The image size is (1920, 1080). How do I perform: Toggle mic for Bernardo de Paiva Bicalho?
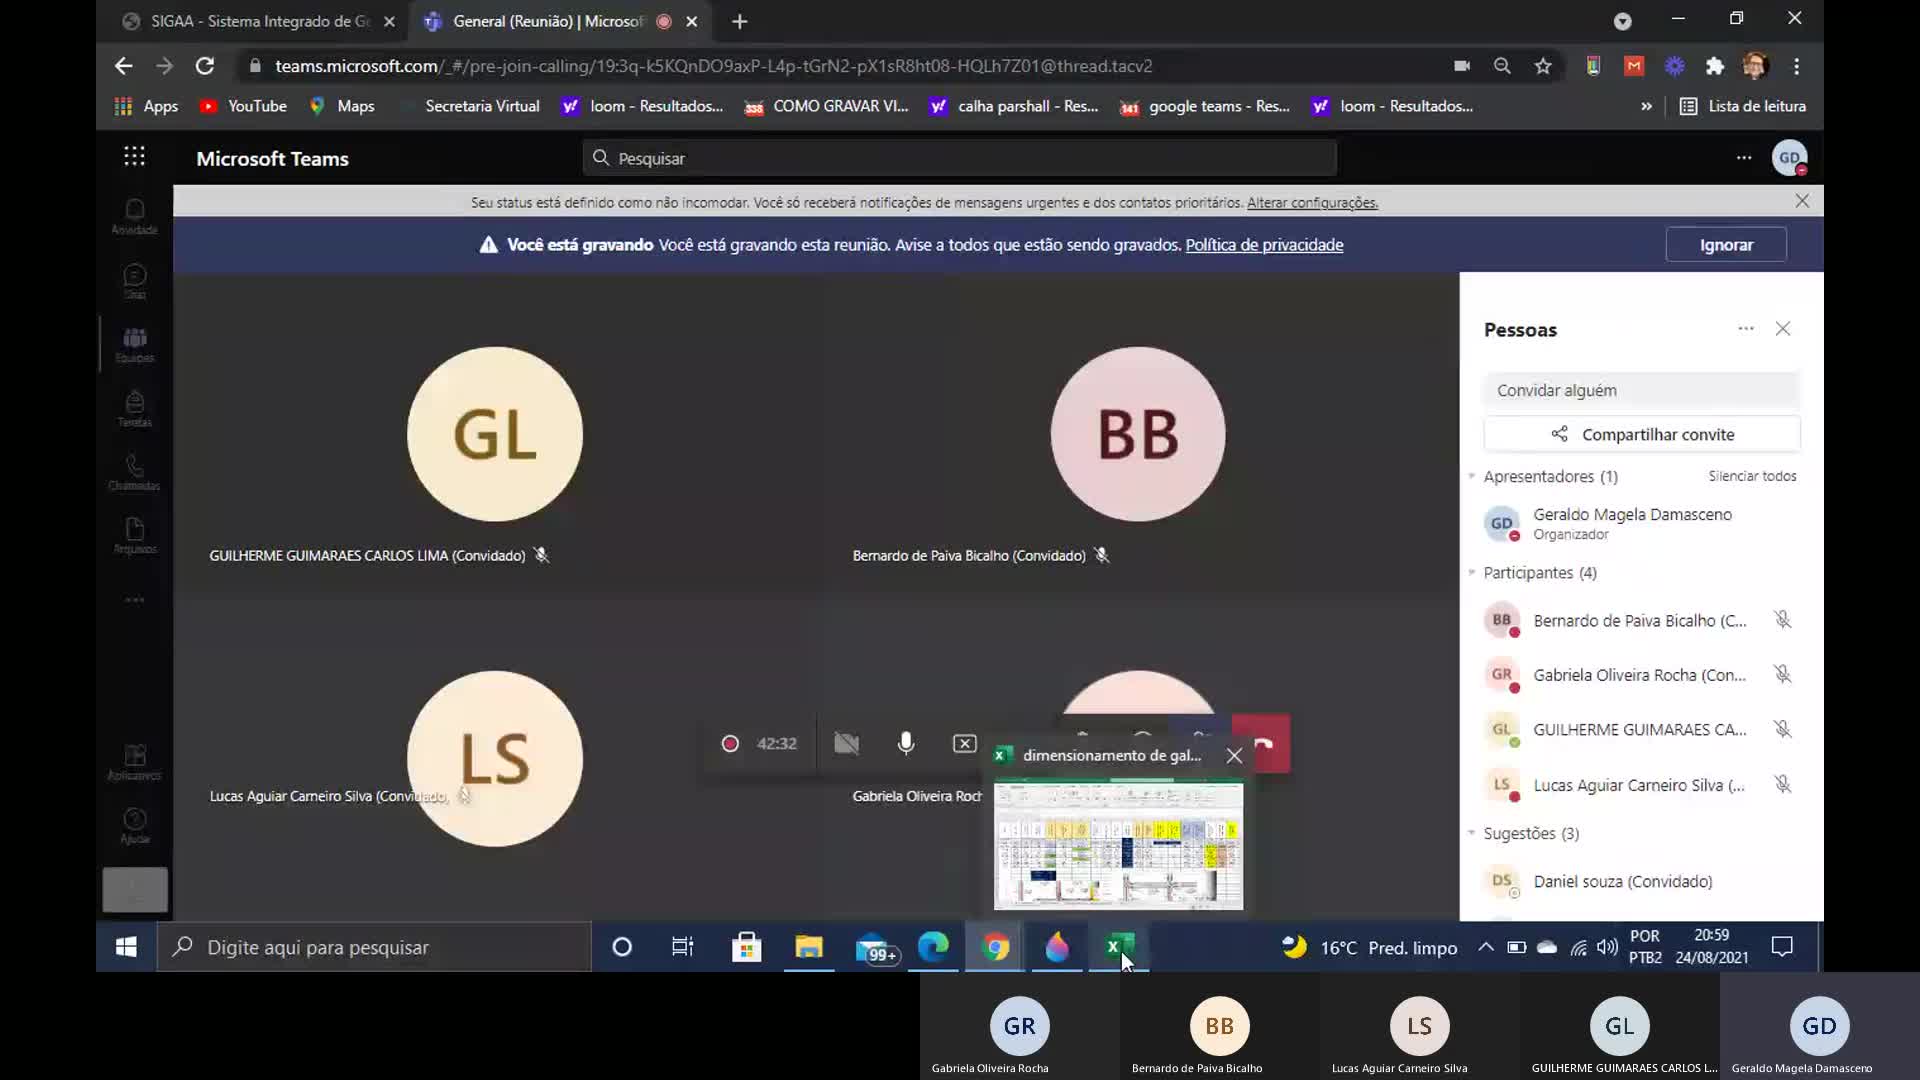(1782, 620)
